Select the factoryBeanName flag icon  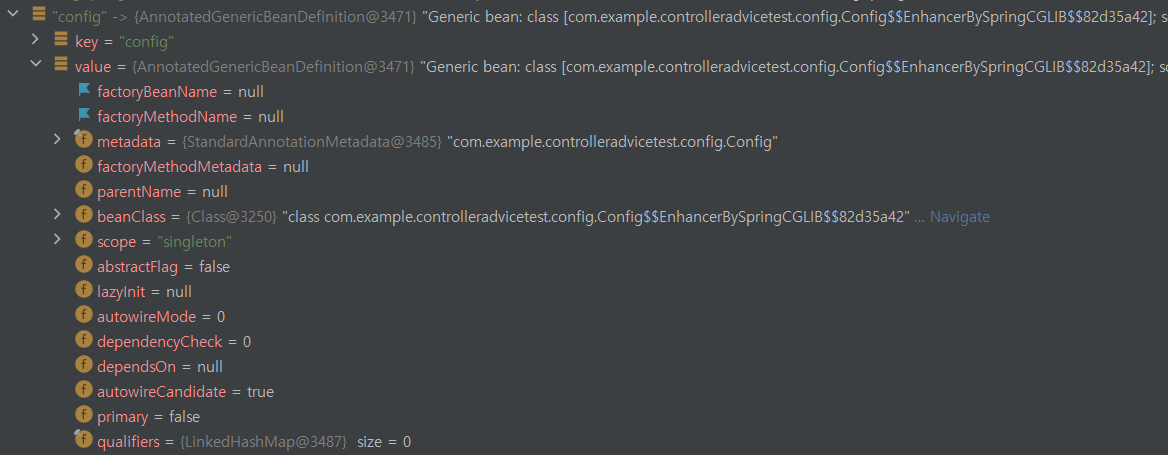[x=84, y=90]
